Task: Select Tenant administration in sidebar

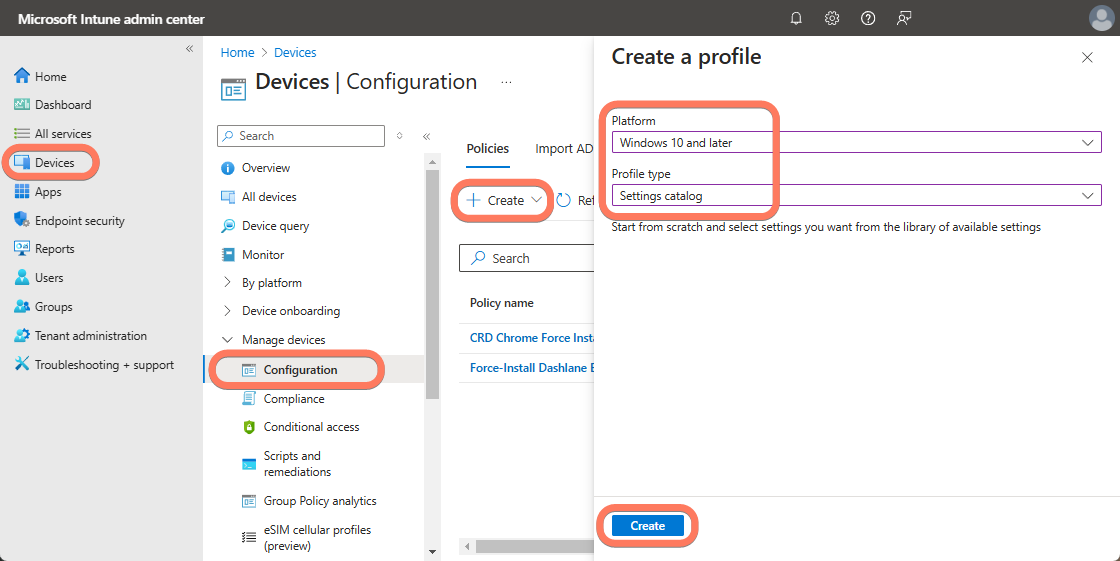Action: (x=90, y=336)
